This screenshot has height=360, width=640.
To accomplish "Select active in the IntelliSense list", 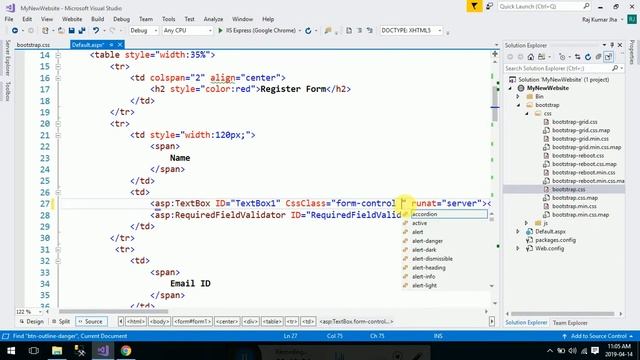I will [419, 223].
